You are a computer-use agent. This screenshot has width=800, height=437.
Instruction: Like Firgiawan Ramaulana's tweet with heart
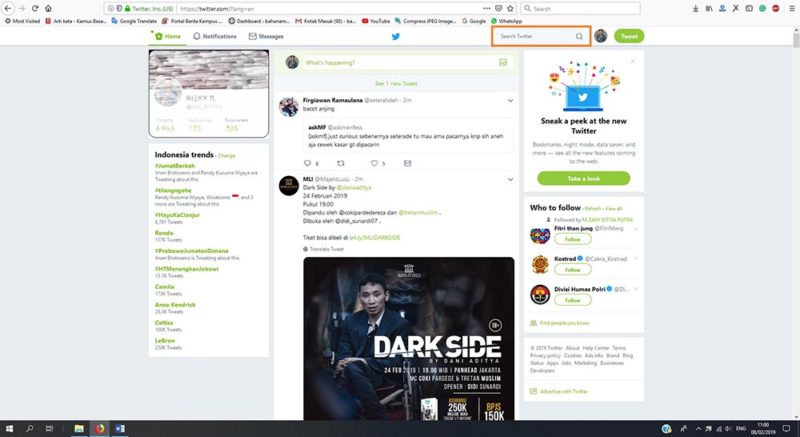(374, 163)
